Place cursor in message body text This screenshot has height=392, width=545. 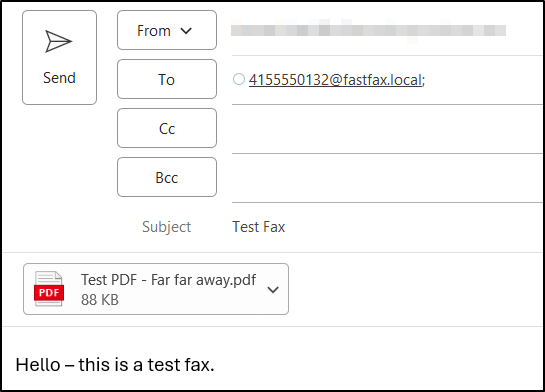pos(115,365)
